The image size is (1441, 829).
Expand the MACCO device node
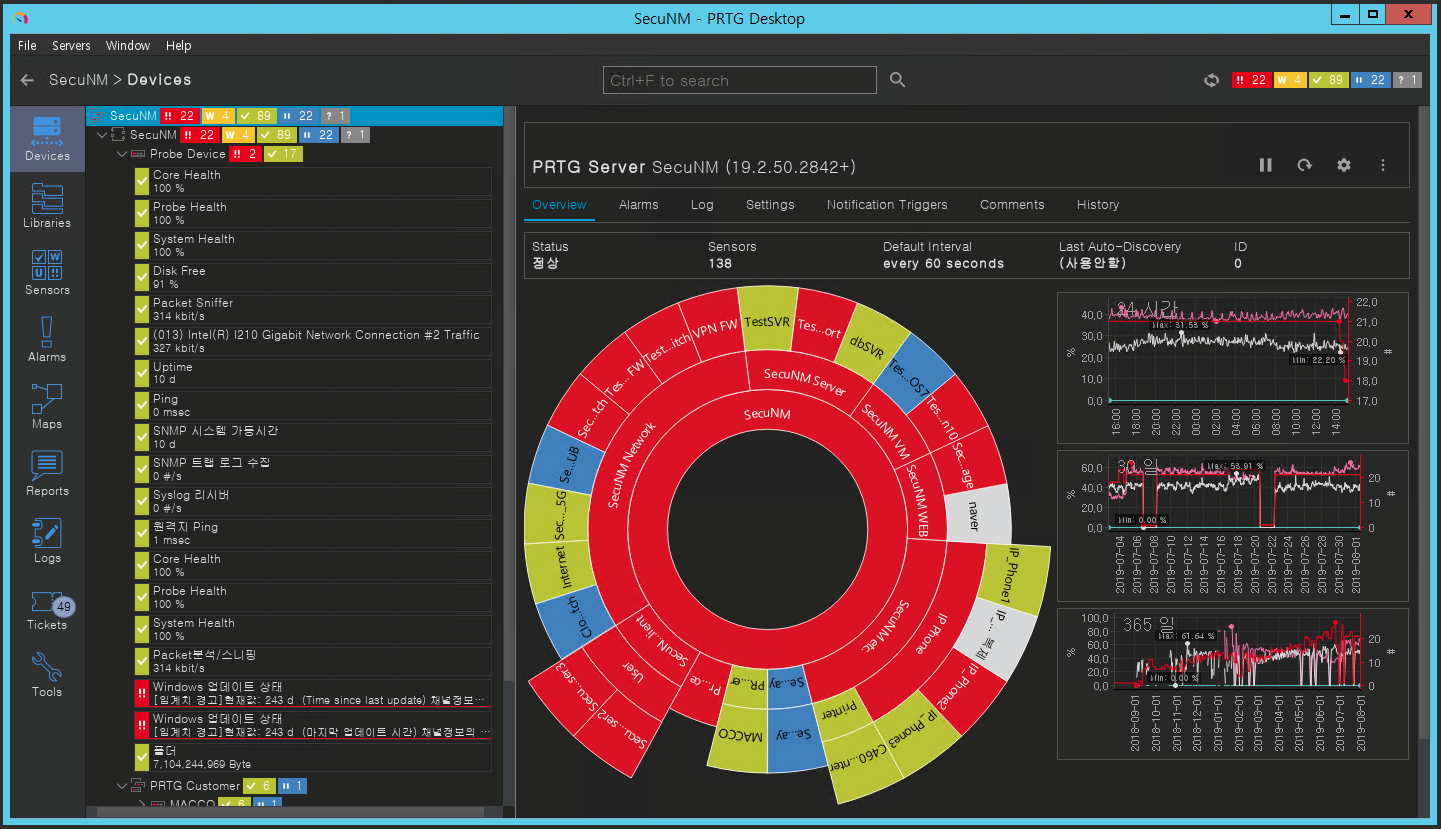[142, 804]
